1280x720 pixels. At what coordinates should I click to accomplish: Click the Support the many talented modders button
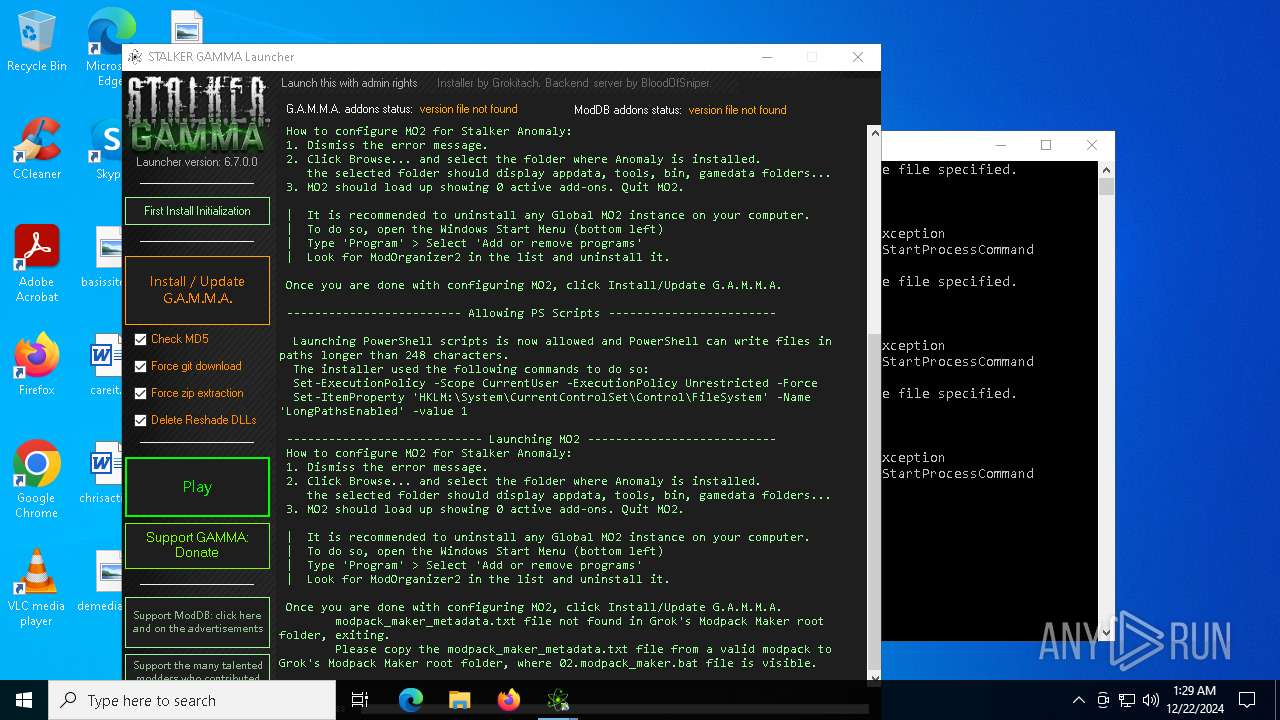[197, 666]
